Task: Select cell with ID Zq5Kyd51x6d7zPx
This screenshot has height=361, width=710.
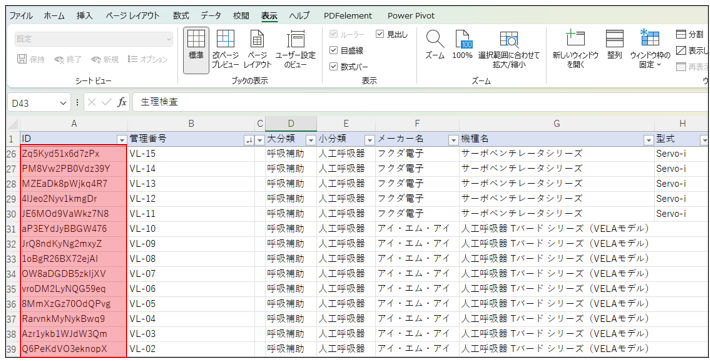Action: coord(74,154)
